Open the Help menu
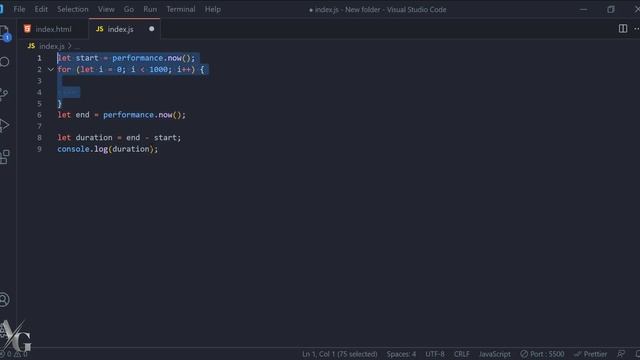The image size is (640, 360). click(x=213, y=9)
